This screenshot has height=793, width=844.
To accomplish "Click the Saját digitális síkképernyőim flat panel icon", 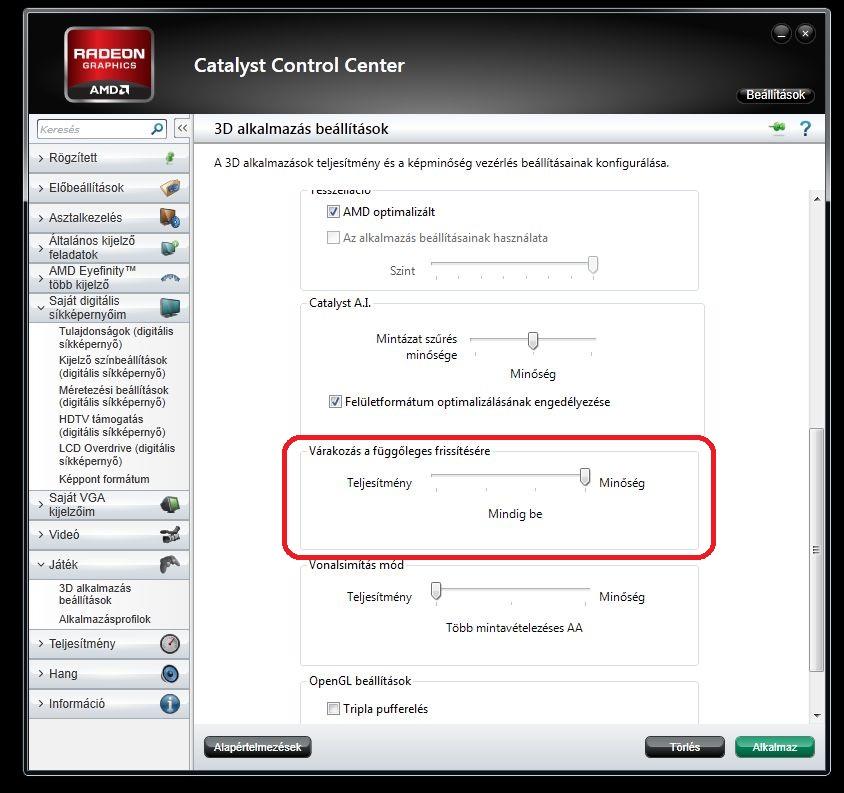I will (x=170, y=307).
